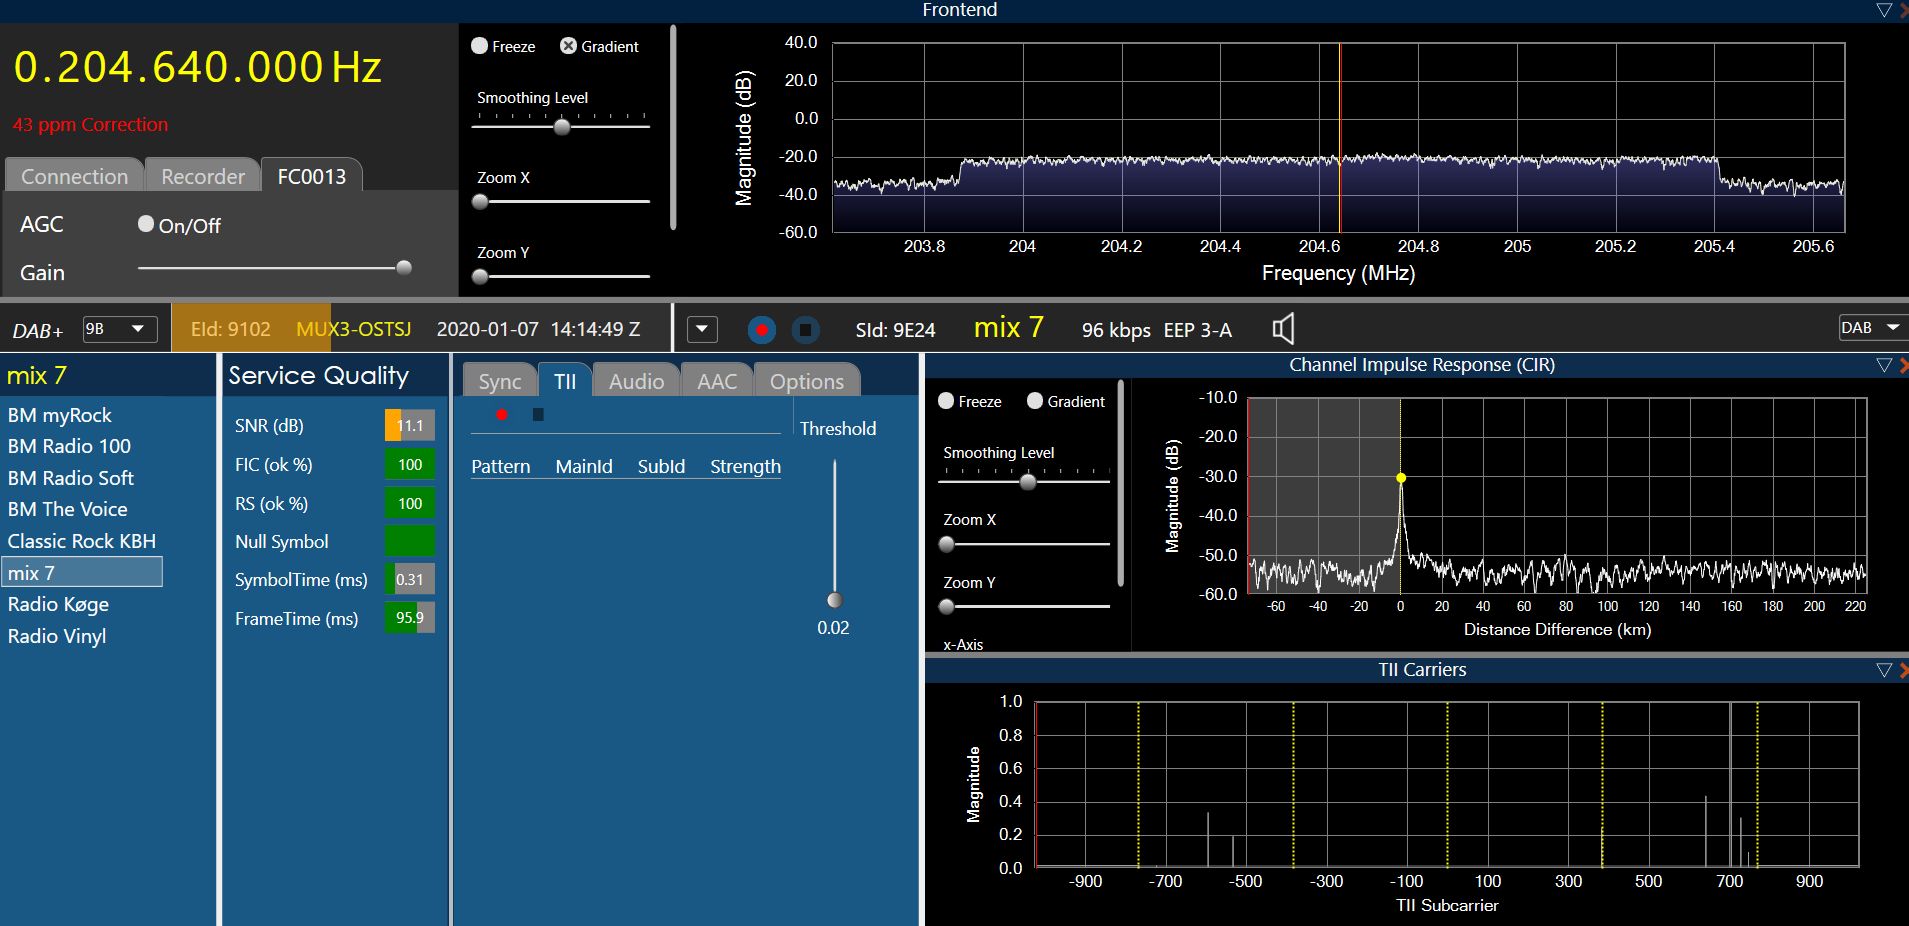Toggle AGC On/Off
This screenshot has width=1909, height=926.
pyautogui.click(x=147, y=224)
